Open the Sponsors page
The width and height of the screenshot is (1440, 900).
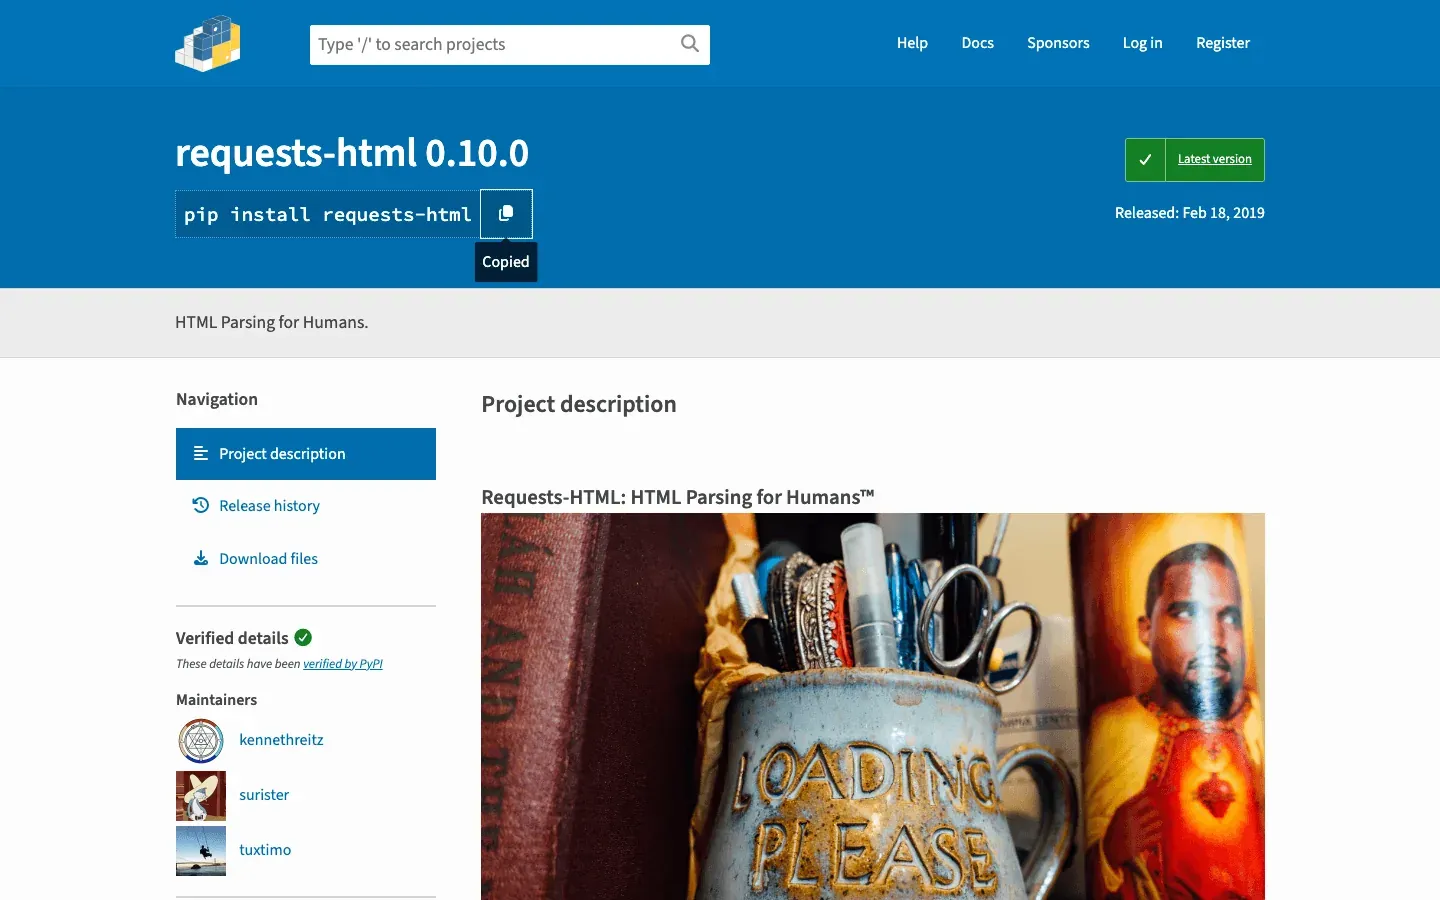tap(1058, 43)
